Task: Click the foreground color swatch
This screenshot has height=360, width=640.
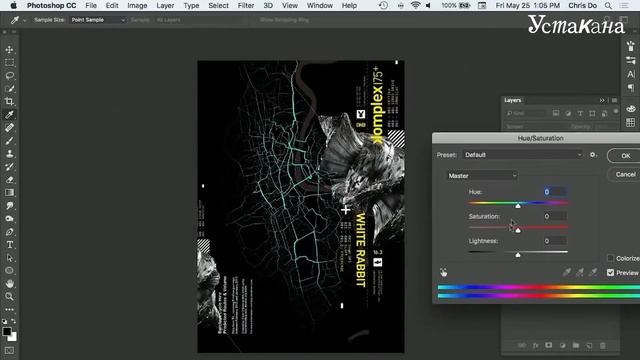Action: coord(7,331)
